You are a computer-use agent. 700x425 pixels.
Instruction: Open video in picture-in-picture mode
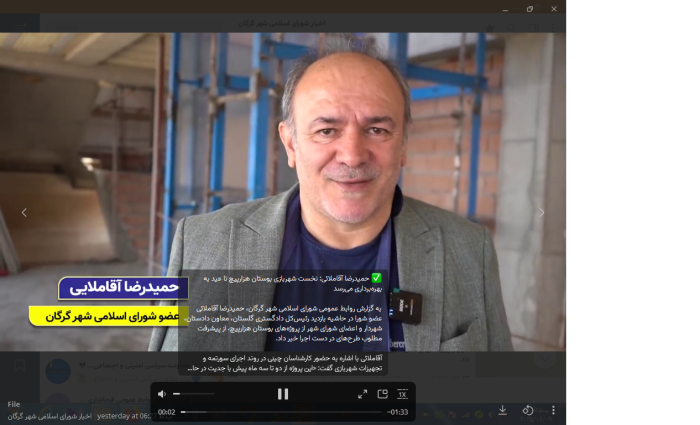(x=383, y=394)
